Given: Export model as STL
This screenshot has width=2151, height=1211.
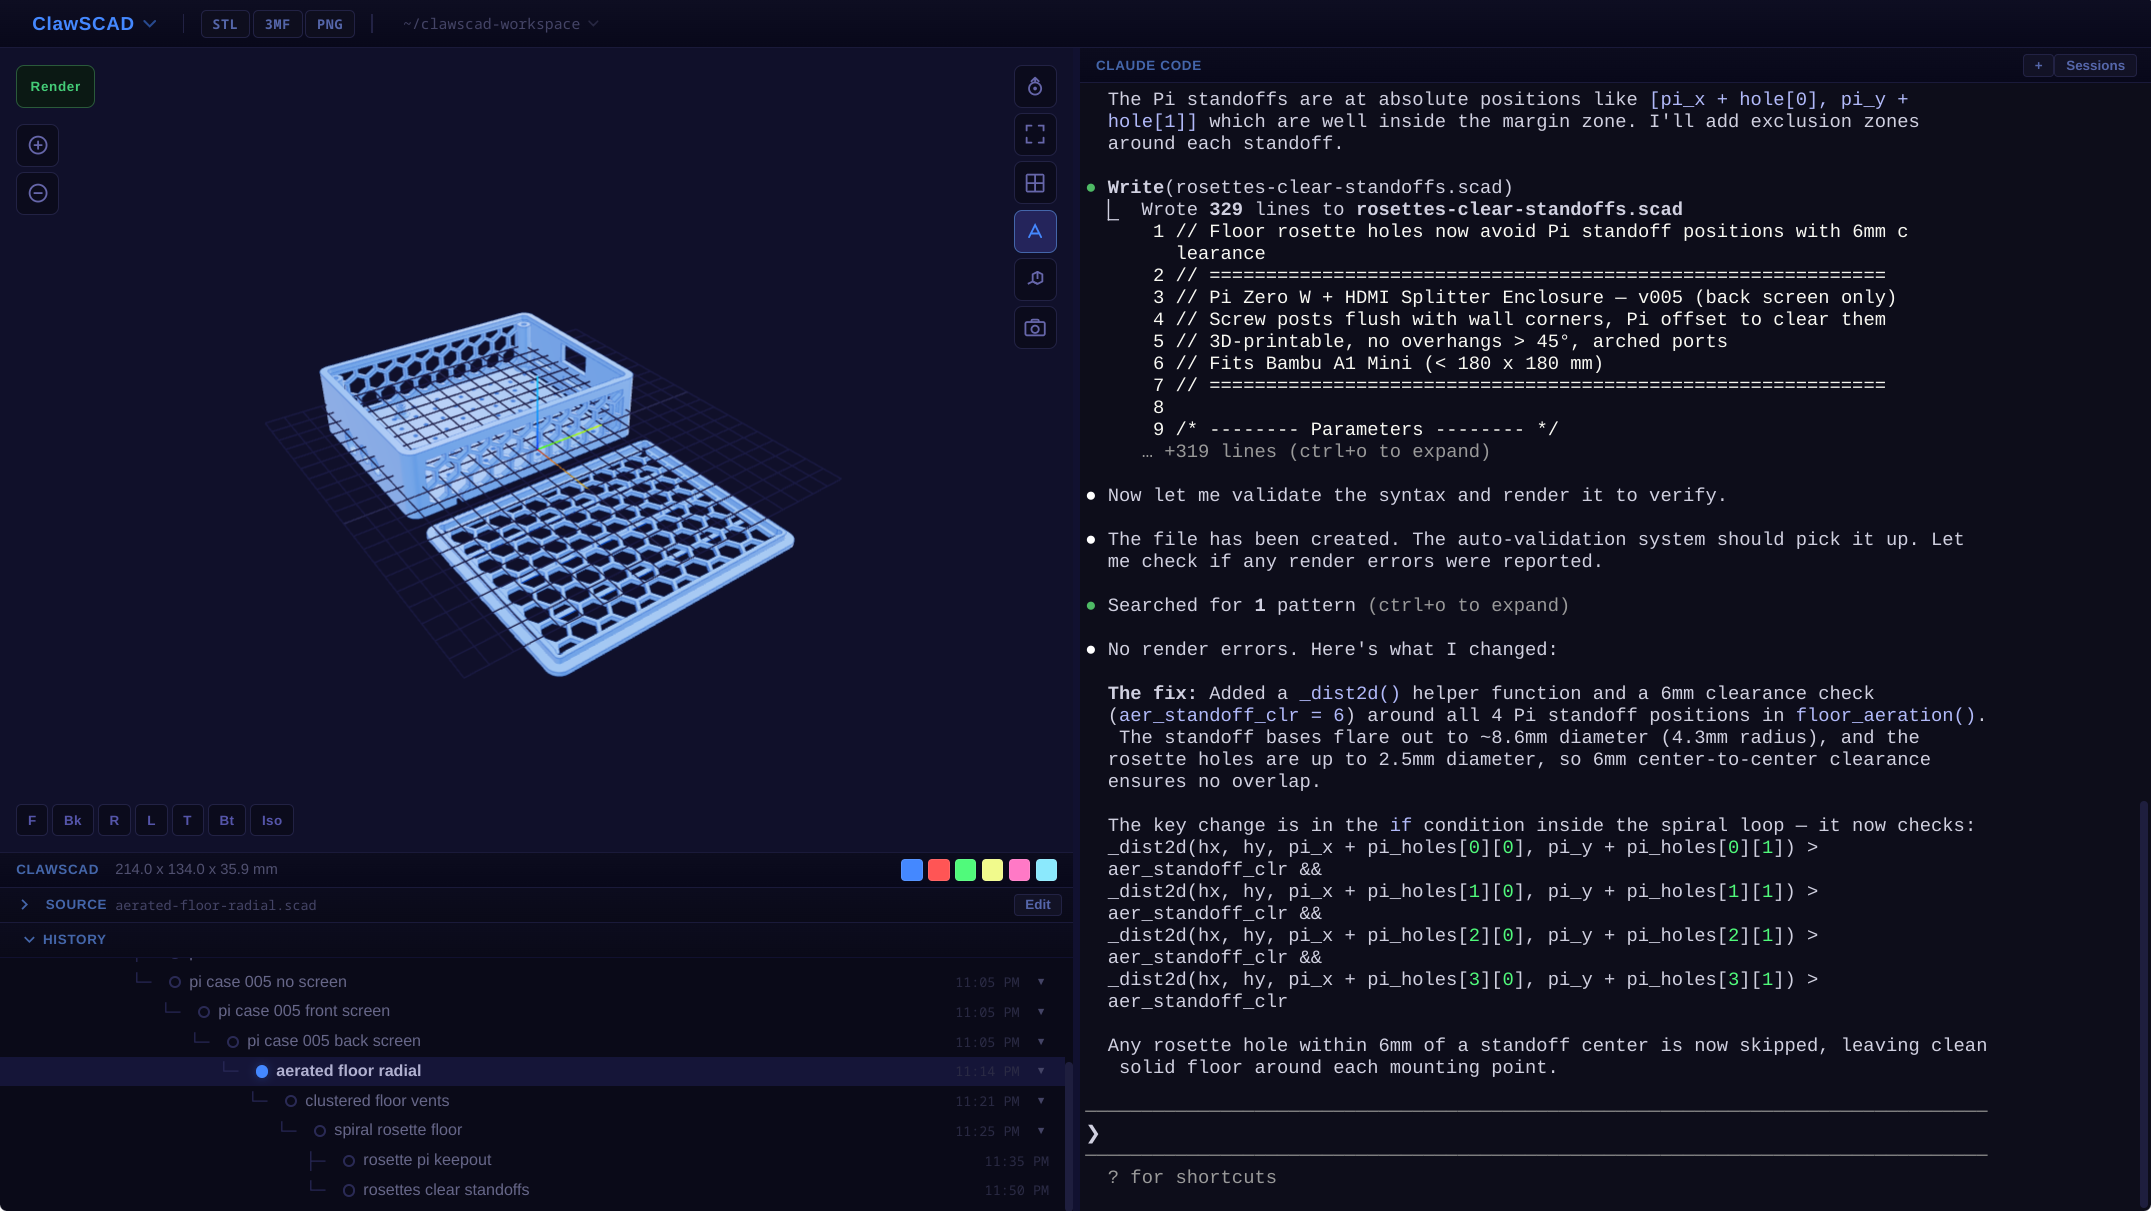Looking at the screenshot, I should point(225,24).
